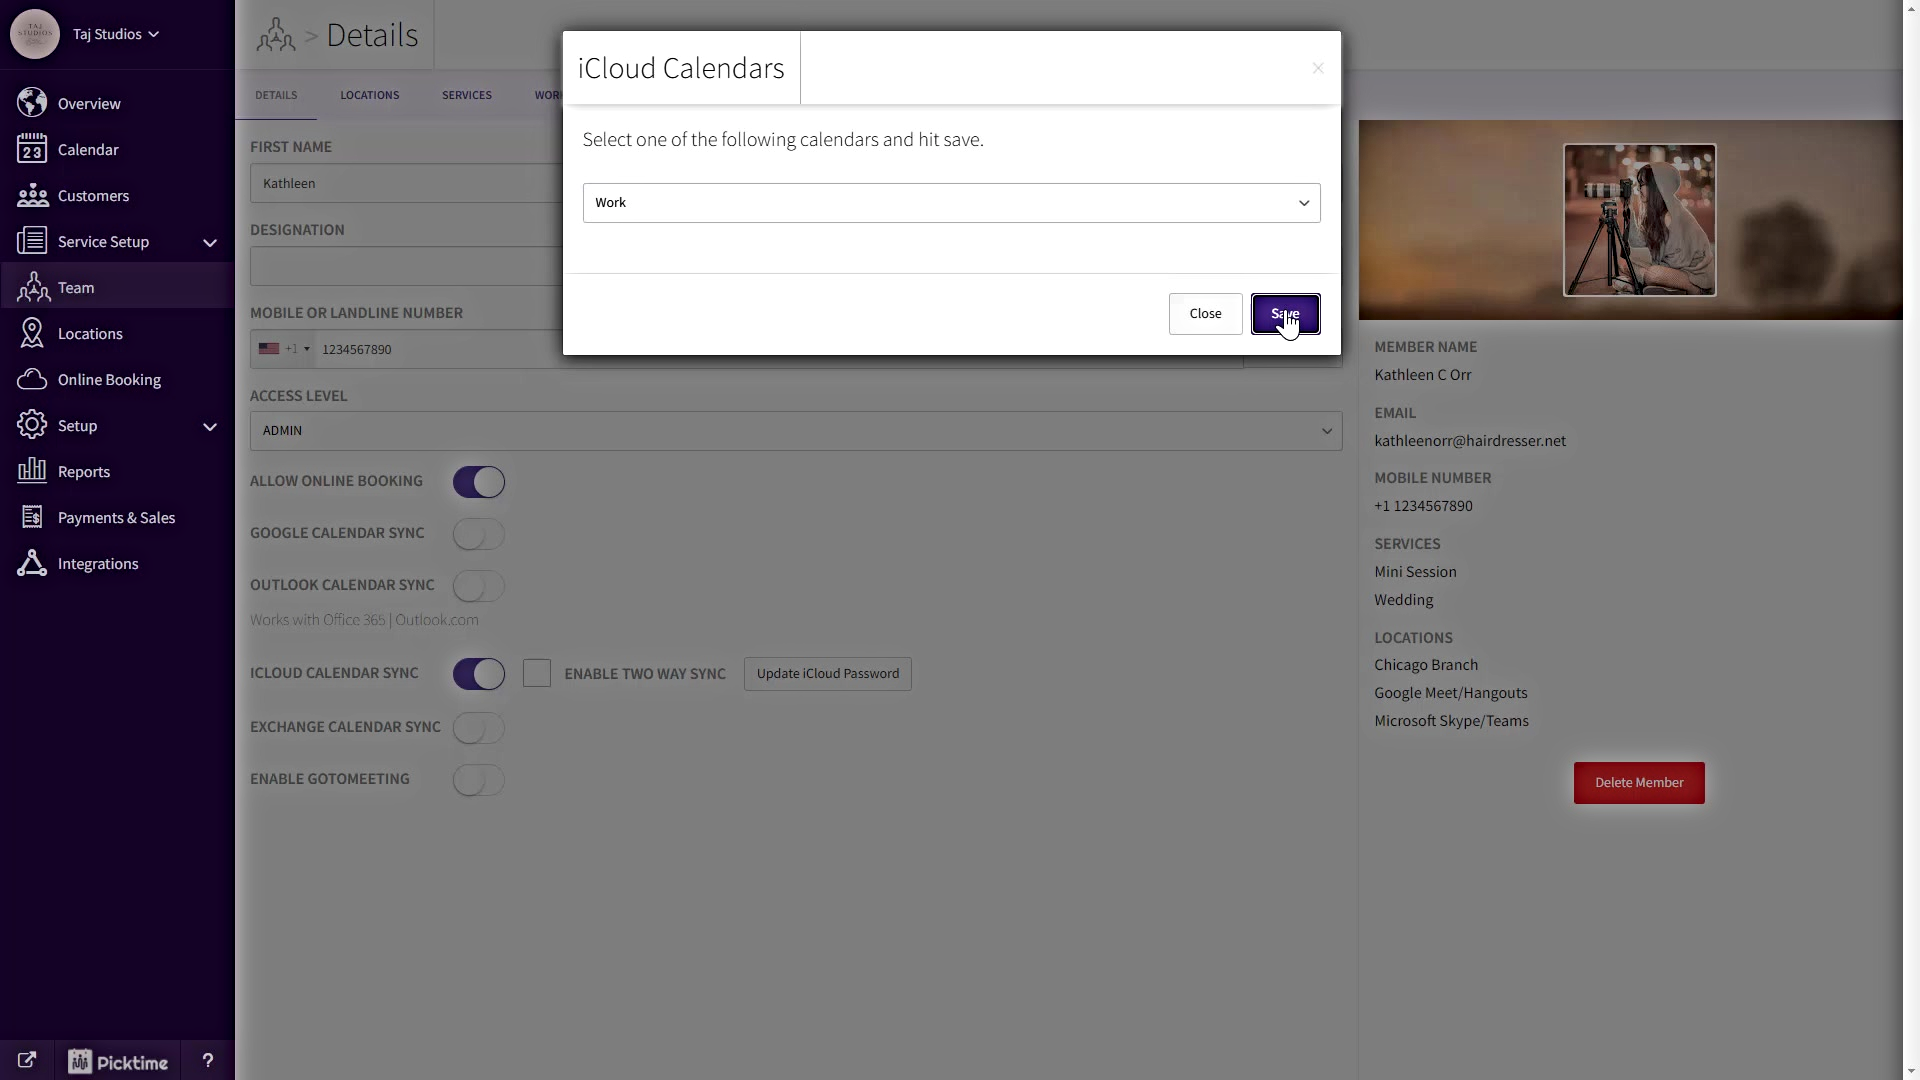The image size is (1920, 1080).
Task: Check the Enable Two Way Sync checkbox
Action: click(537, 674)
